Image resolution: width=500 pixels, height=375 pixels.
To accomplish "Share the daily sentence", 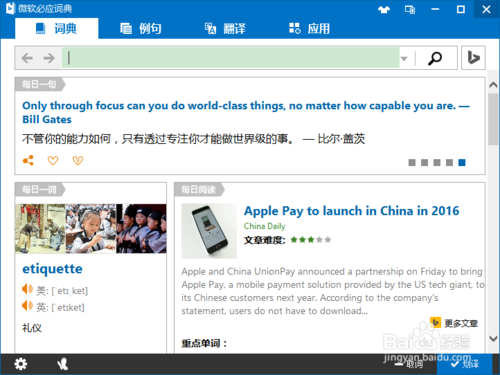I will point(28,160).
